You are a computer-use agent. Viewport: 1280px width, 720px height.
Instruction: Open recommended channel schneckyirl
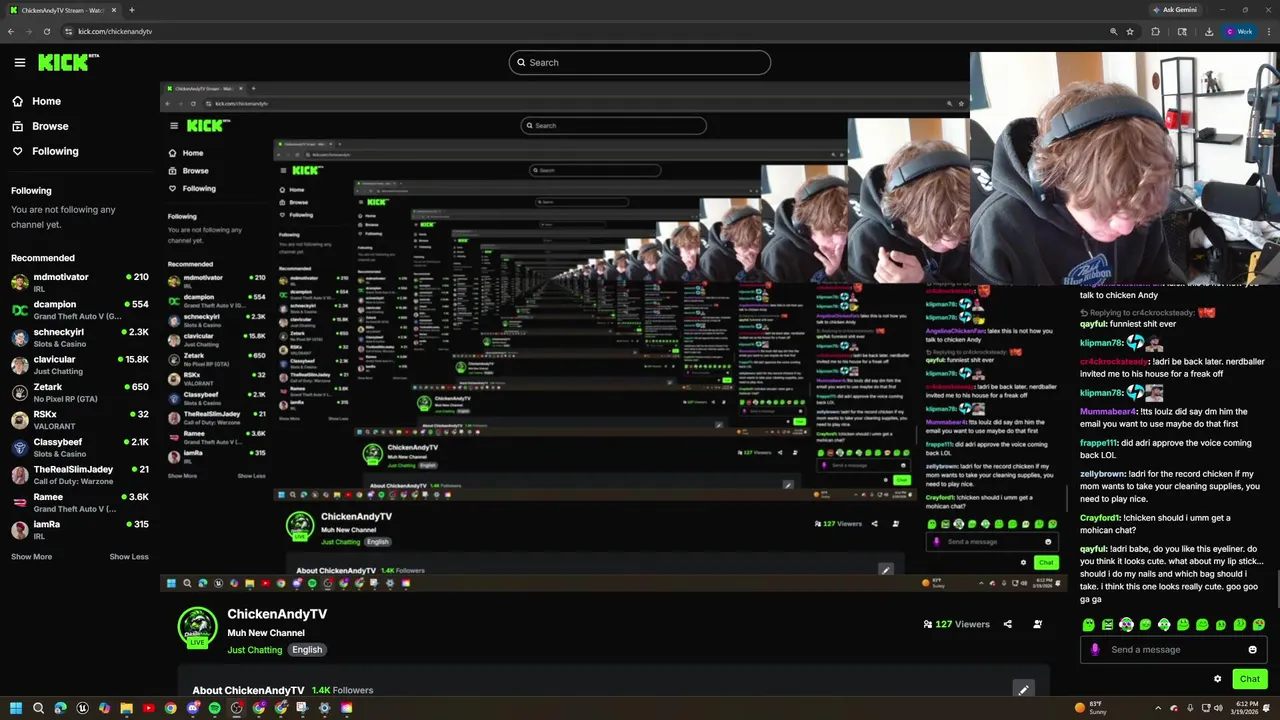80,336
